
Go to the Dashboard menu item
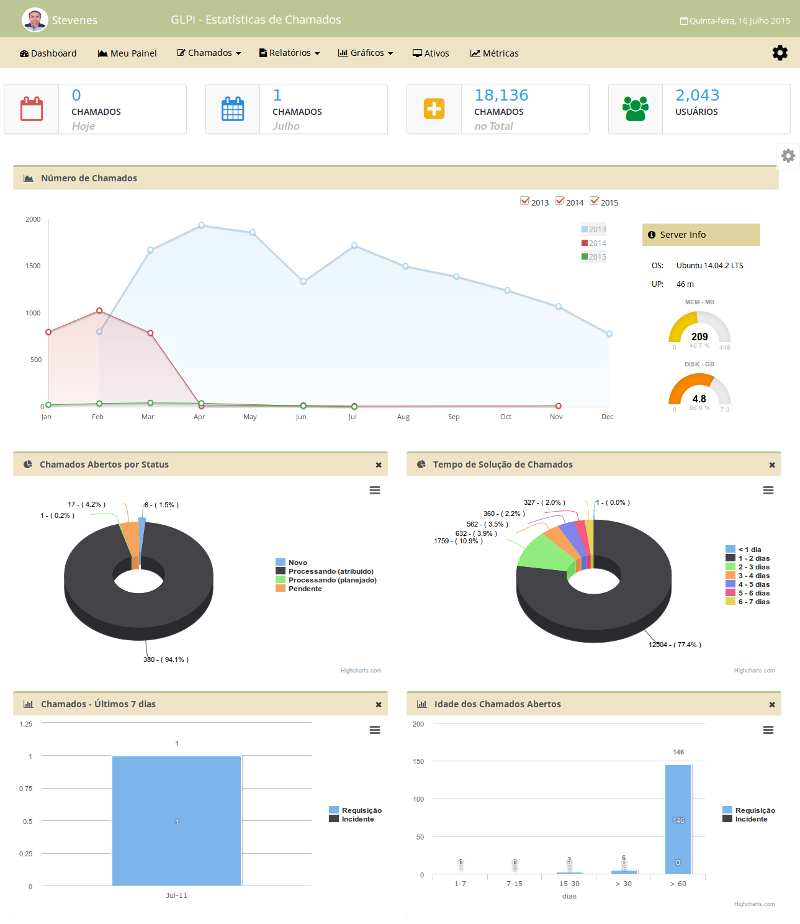[x=48, y=53]
